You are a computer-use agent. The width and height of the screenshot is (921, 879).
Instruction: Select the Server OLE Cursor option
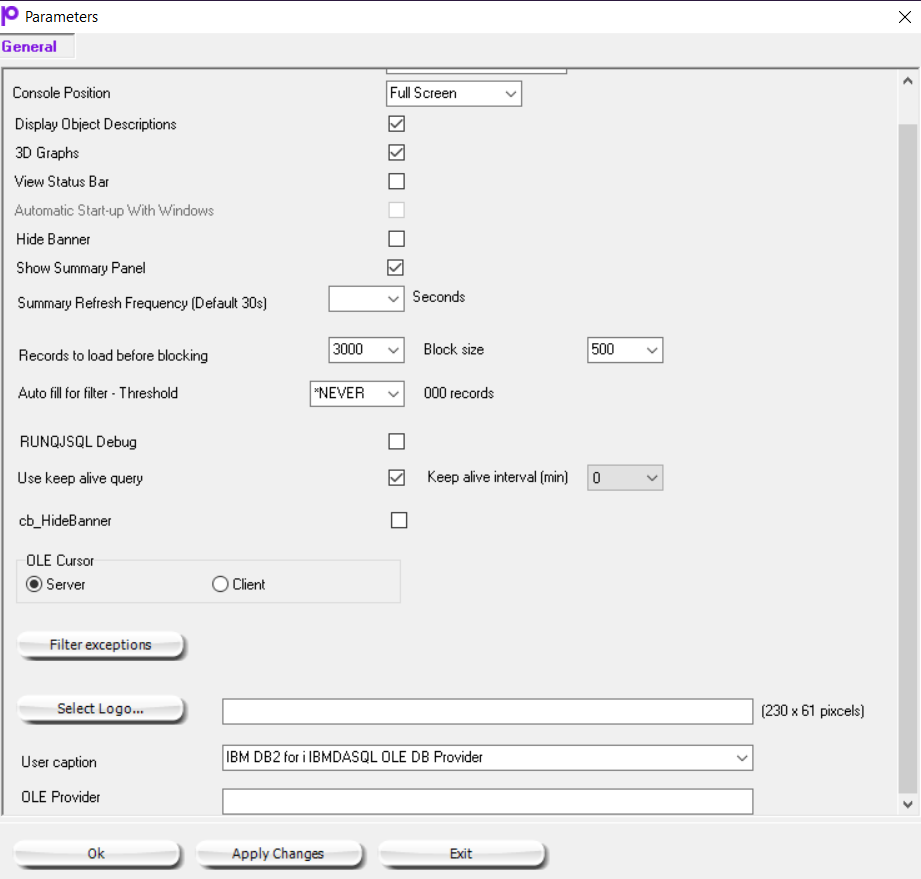34,585
